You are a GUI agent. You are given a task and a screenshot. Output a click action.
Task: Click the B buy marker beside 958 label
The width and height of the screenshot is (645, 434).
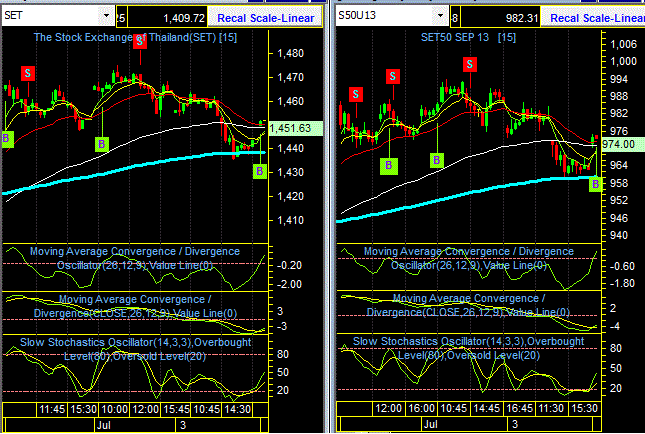coord(595,184)
